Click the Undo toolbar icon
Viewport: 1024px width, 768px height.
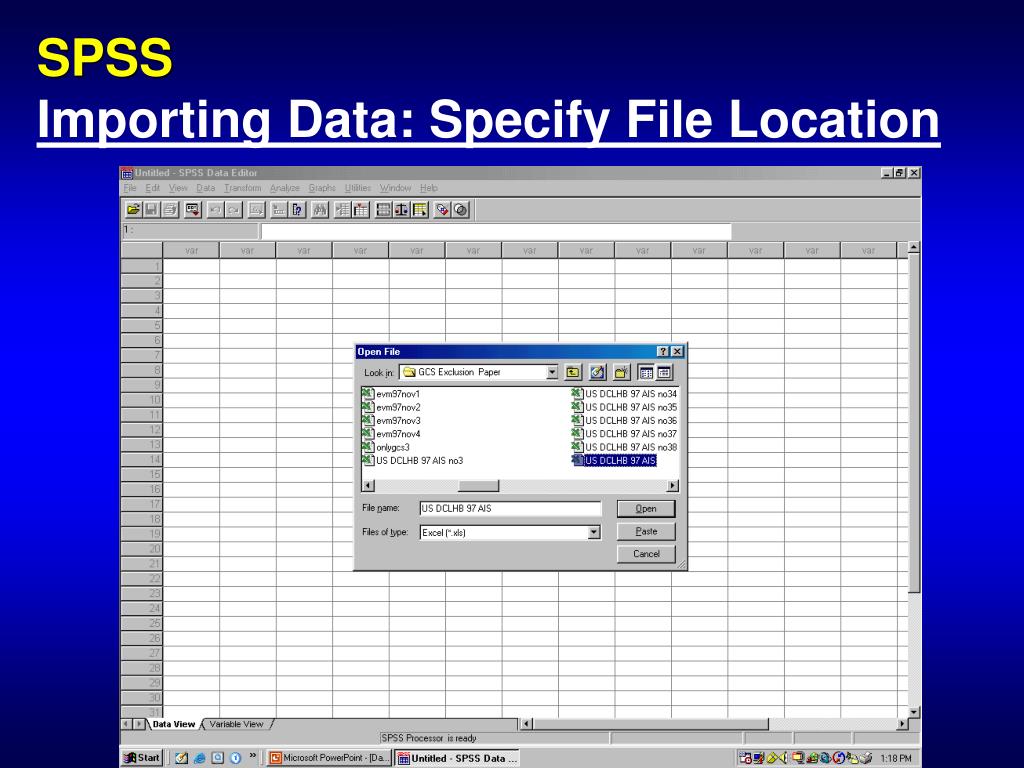pos(215,210)
